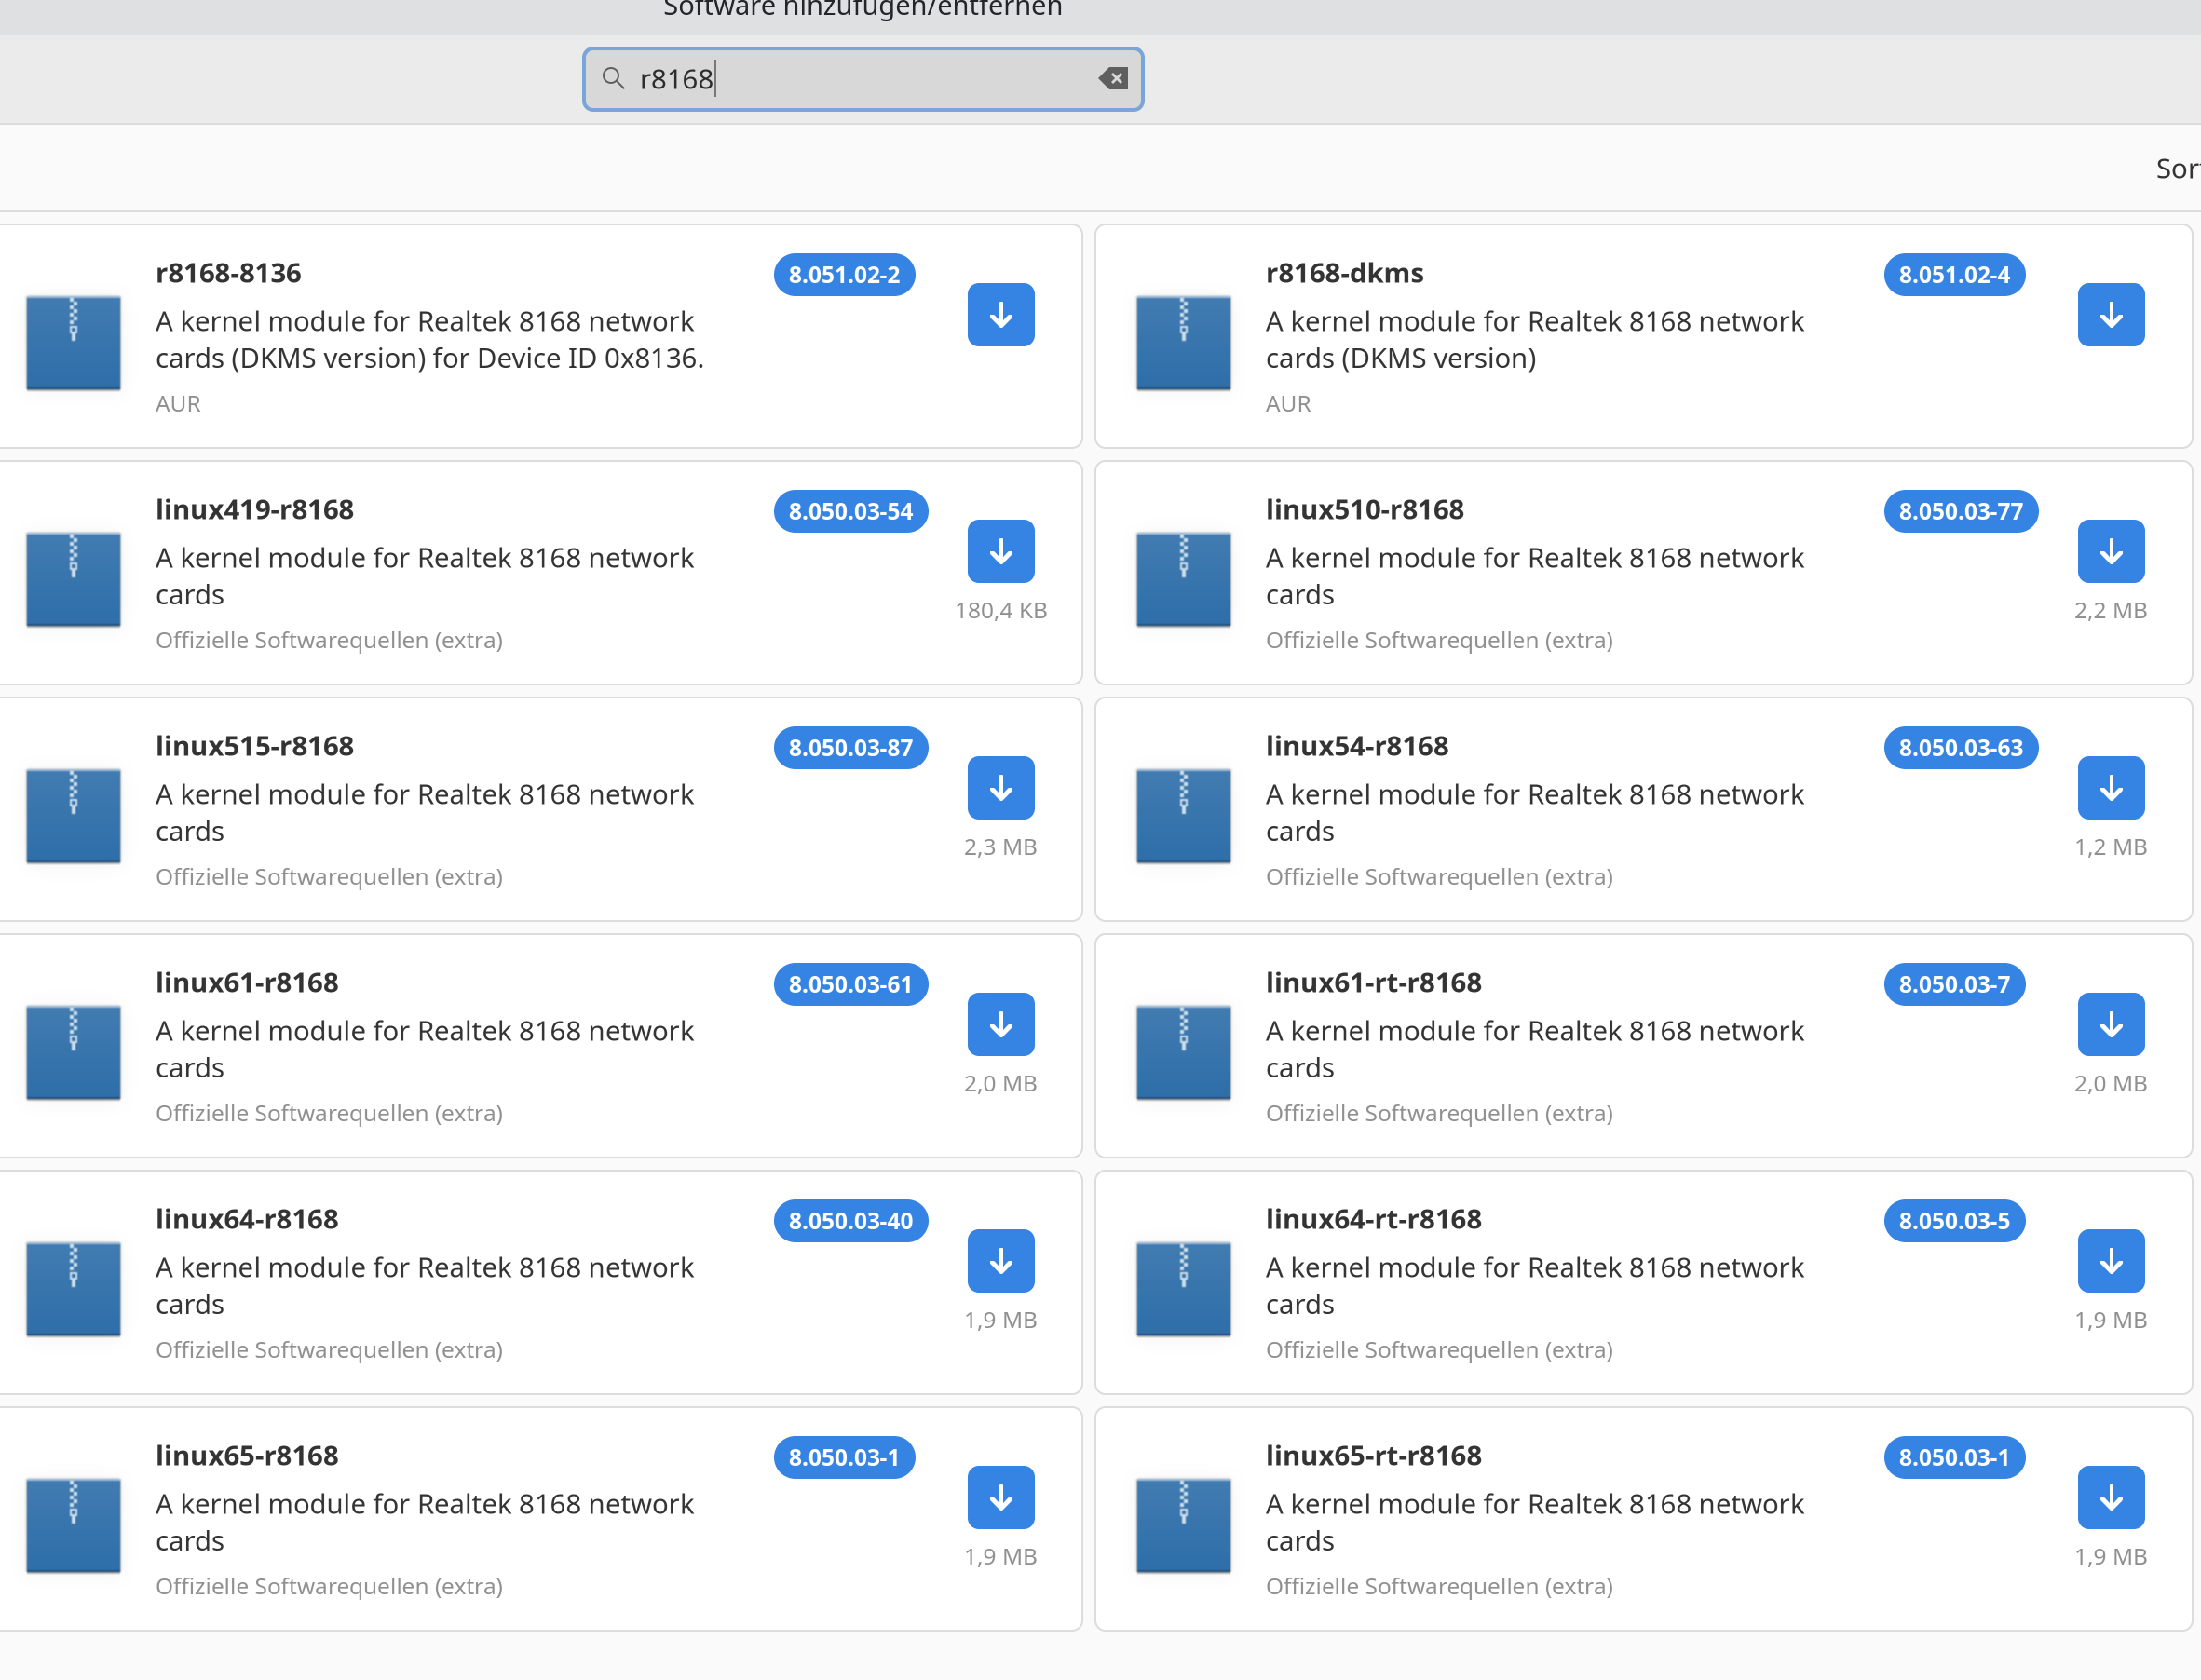Install the linux64-r8168 package

click(1000, 1261)
